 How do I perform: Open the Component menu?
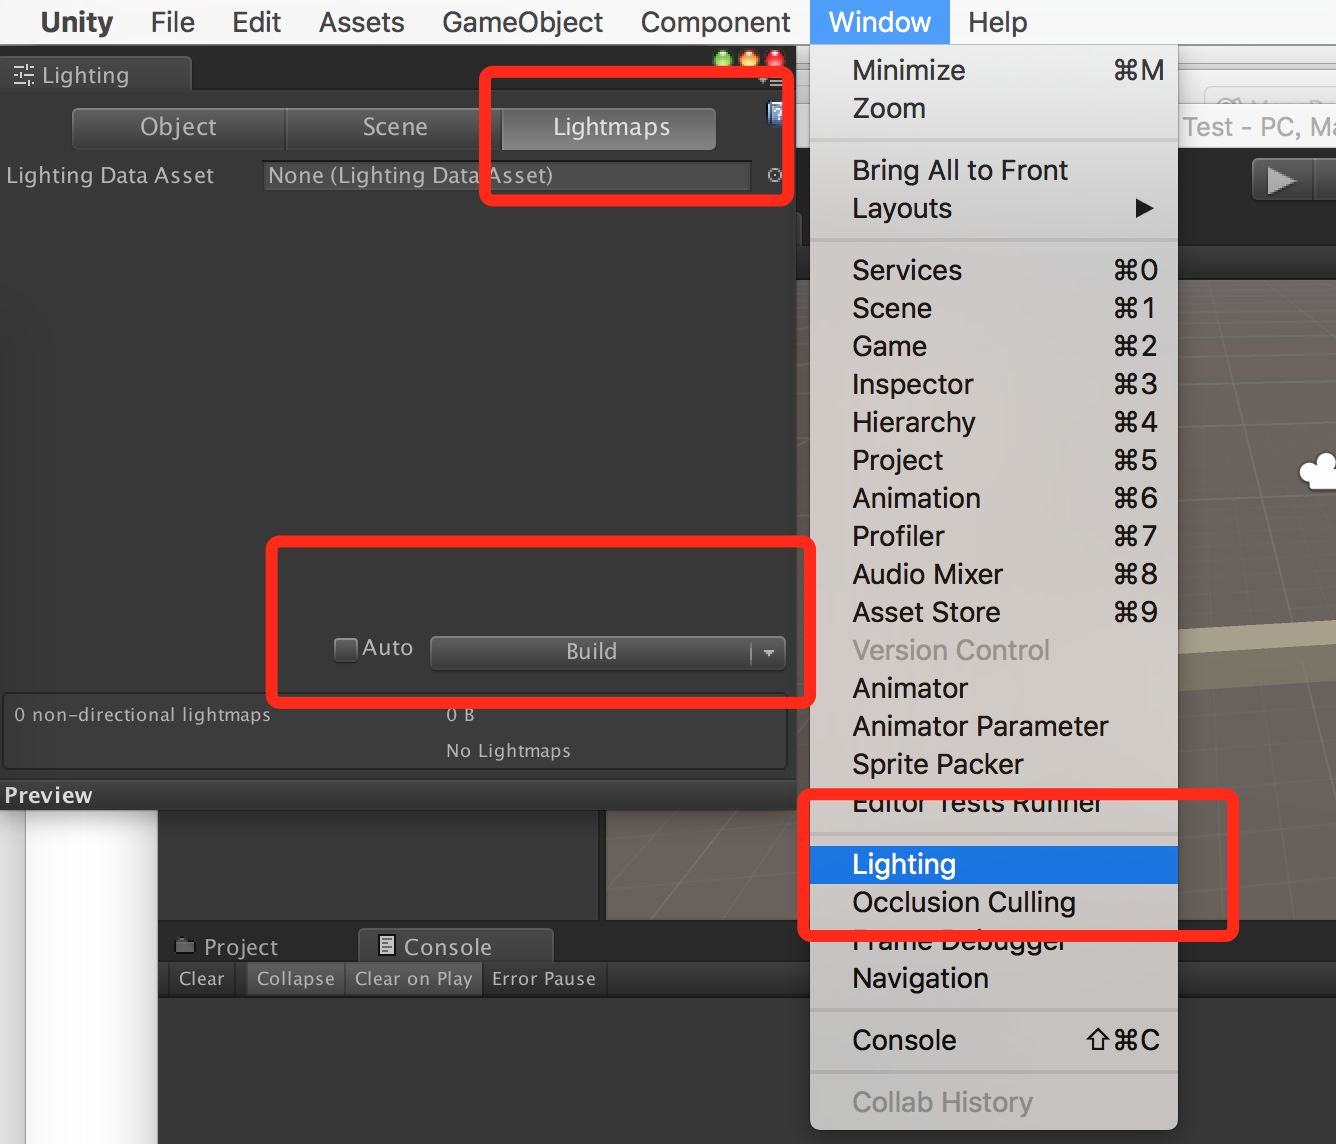(716, 22)
